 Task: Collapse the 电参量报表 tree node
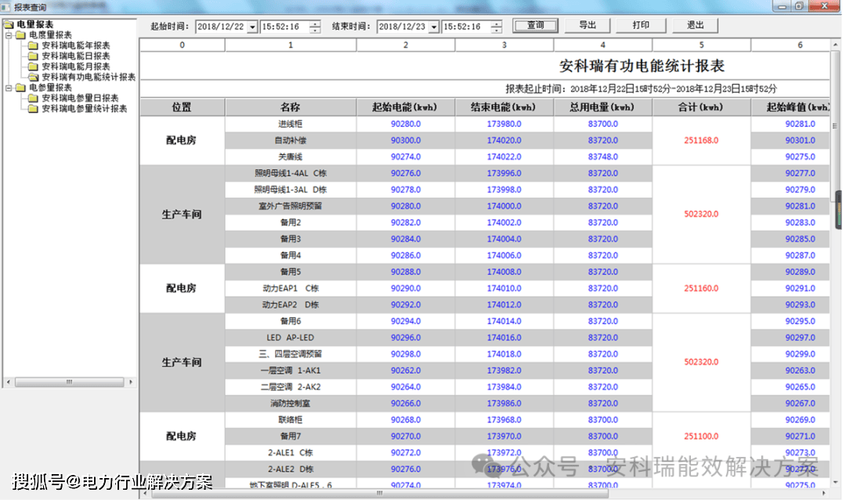click(9, 87)
